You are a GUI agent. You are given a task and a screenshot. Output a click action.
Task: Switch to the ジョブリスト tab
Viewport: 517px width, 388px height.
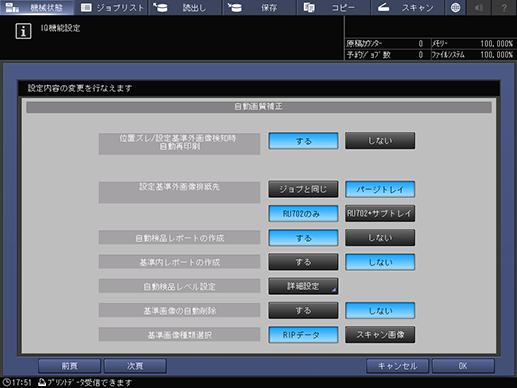(x=111, y=7)
